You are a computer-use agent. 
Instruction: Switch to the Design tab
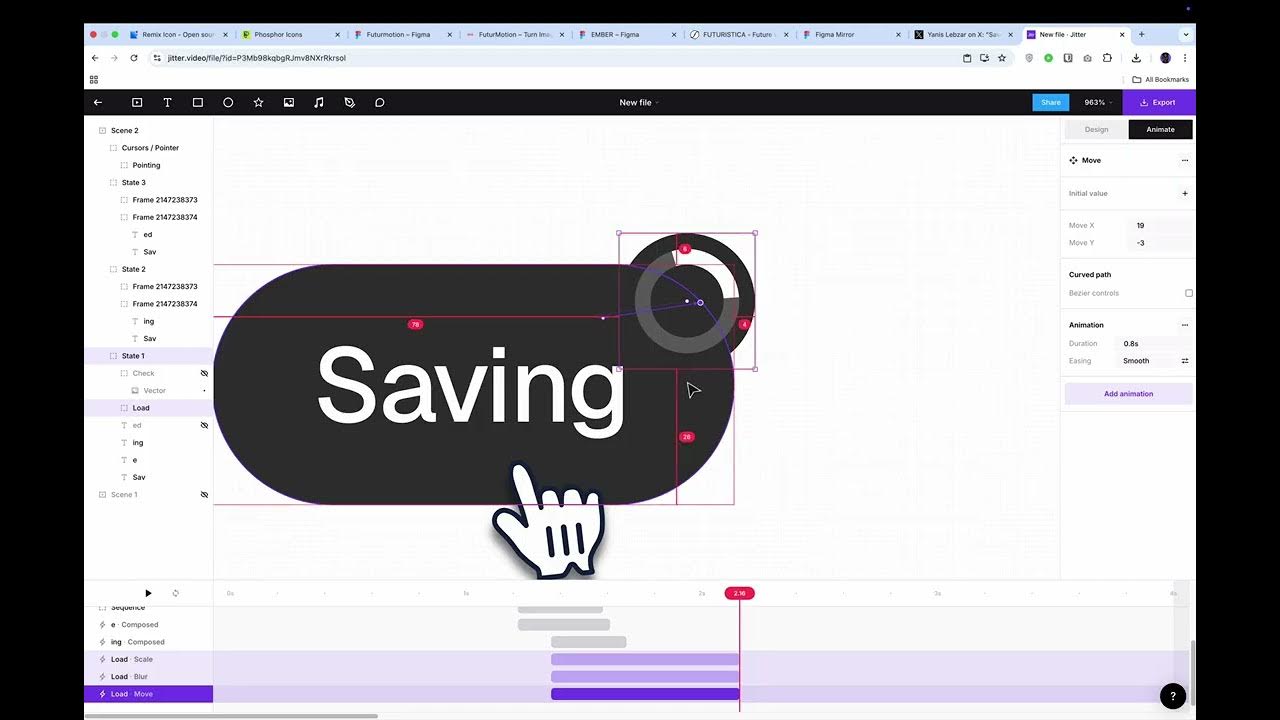pyautogui.click(x=1095, y=129)
